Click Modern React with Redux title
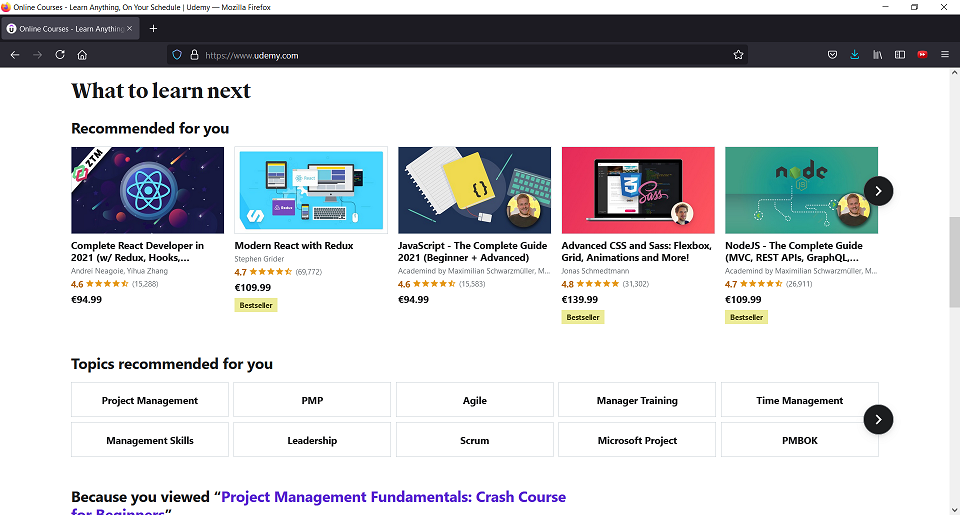Screen dimensions: 960x515 click(294, 246)
